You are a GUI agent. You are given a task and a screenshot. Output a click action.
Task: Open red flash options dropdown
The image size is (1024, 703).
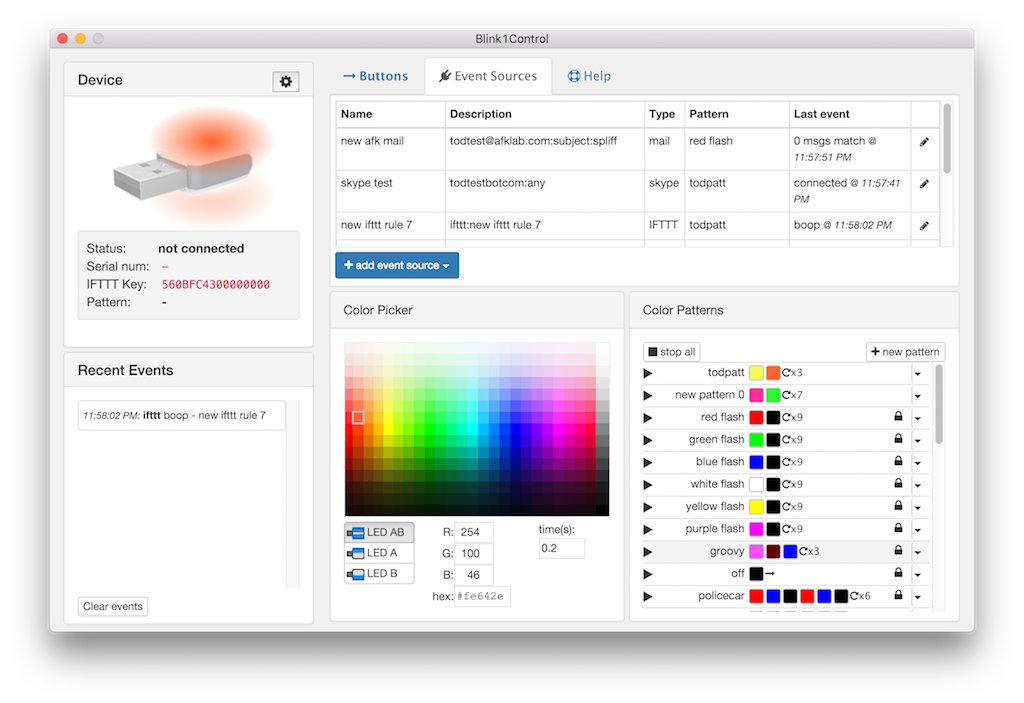(918, 418)
